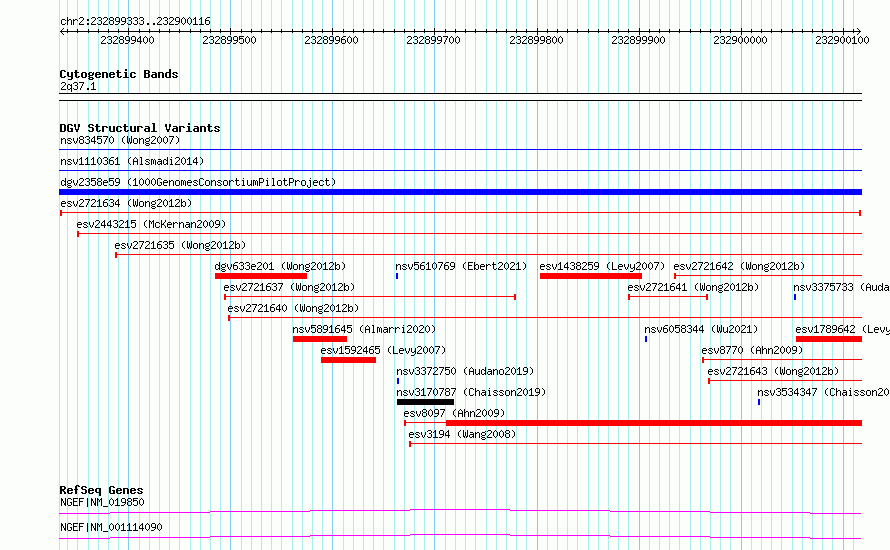This screenshot has height=550, width=890.
Task: Select the black nsv3170787 variant bar
Action: point(425,402)
